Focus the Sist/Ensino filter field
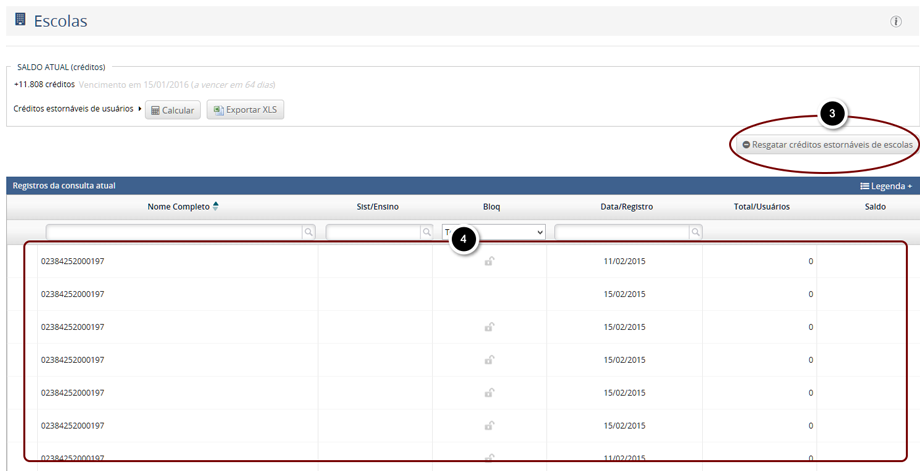This screenshot has width=920, height=471. click(372, 232)
